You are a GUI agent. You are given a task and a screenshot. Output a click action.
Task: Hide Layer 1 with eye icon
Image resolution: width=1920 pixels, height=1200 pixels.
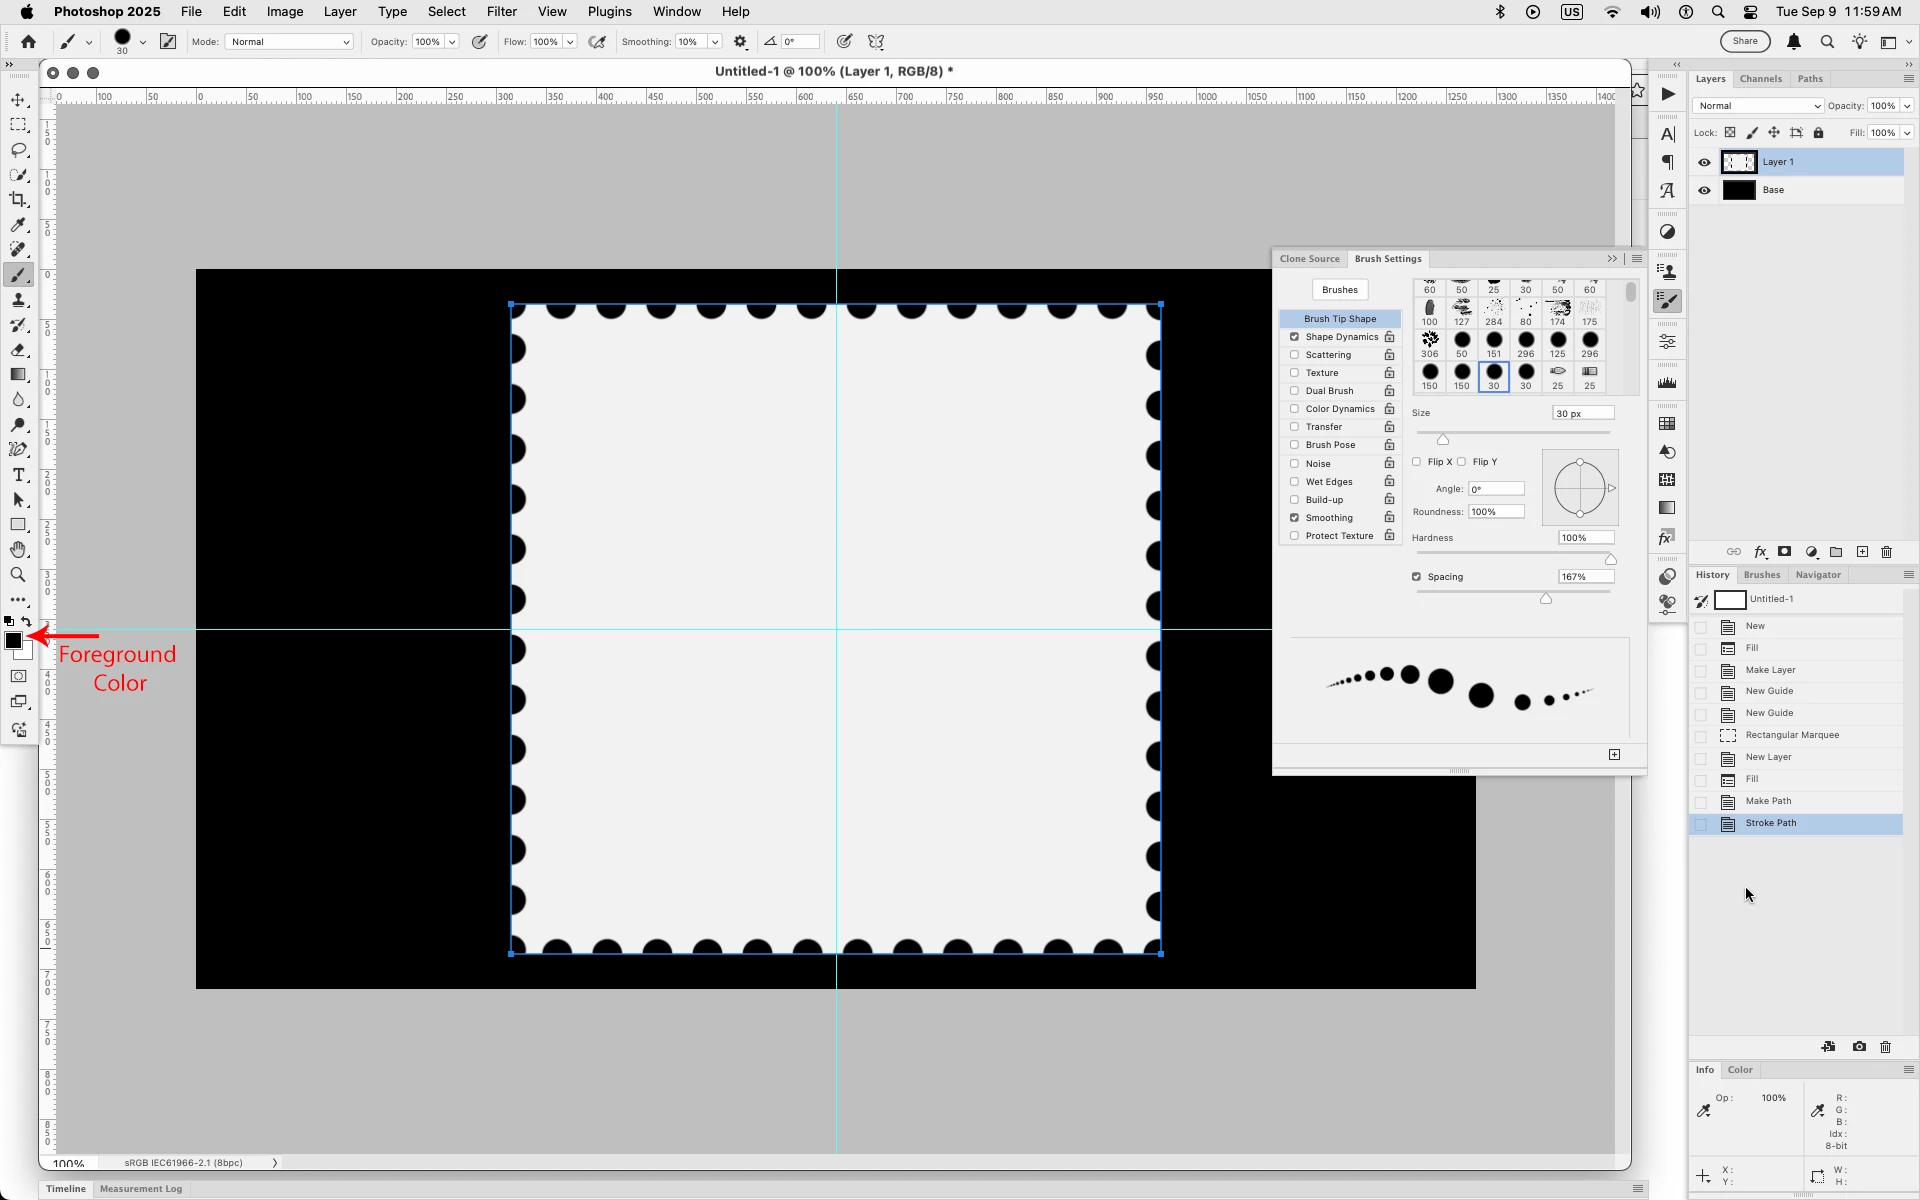click(x=1704, y=162)
